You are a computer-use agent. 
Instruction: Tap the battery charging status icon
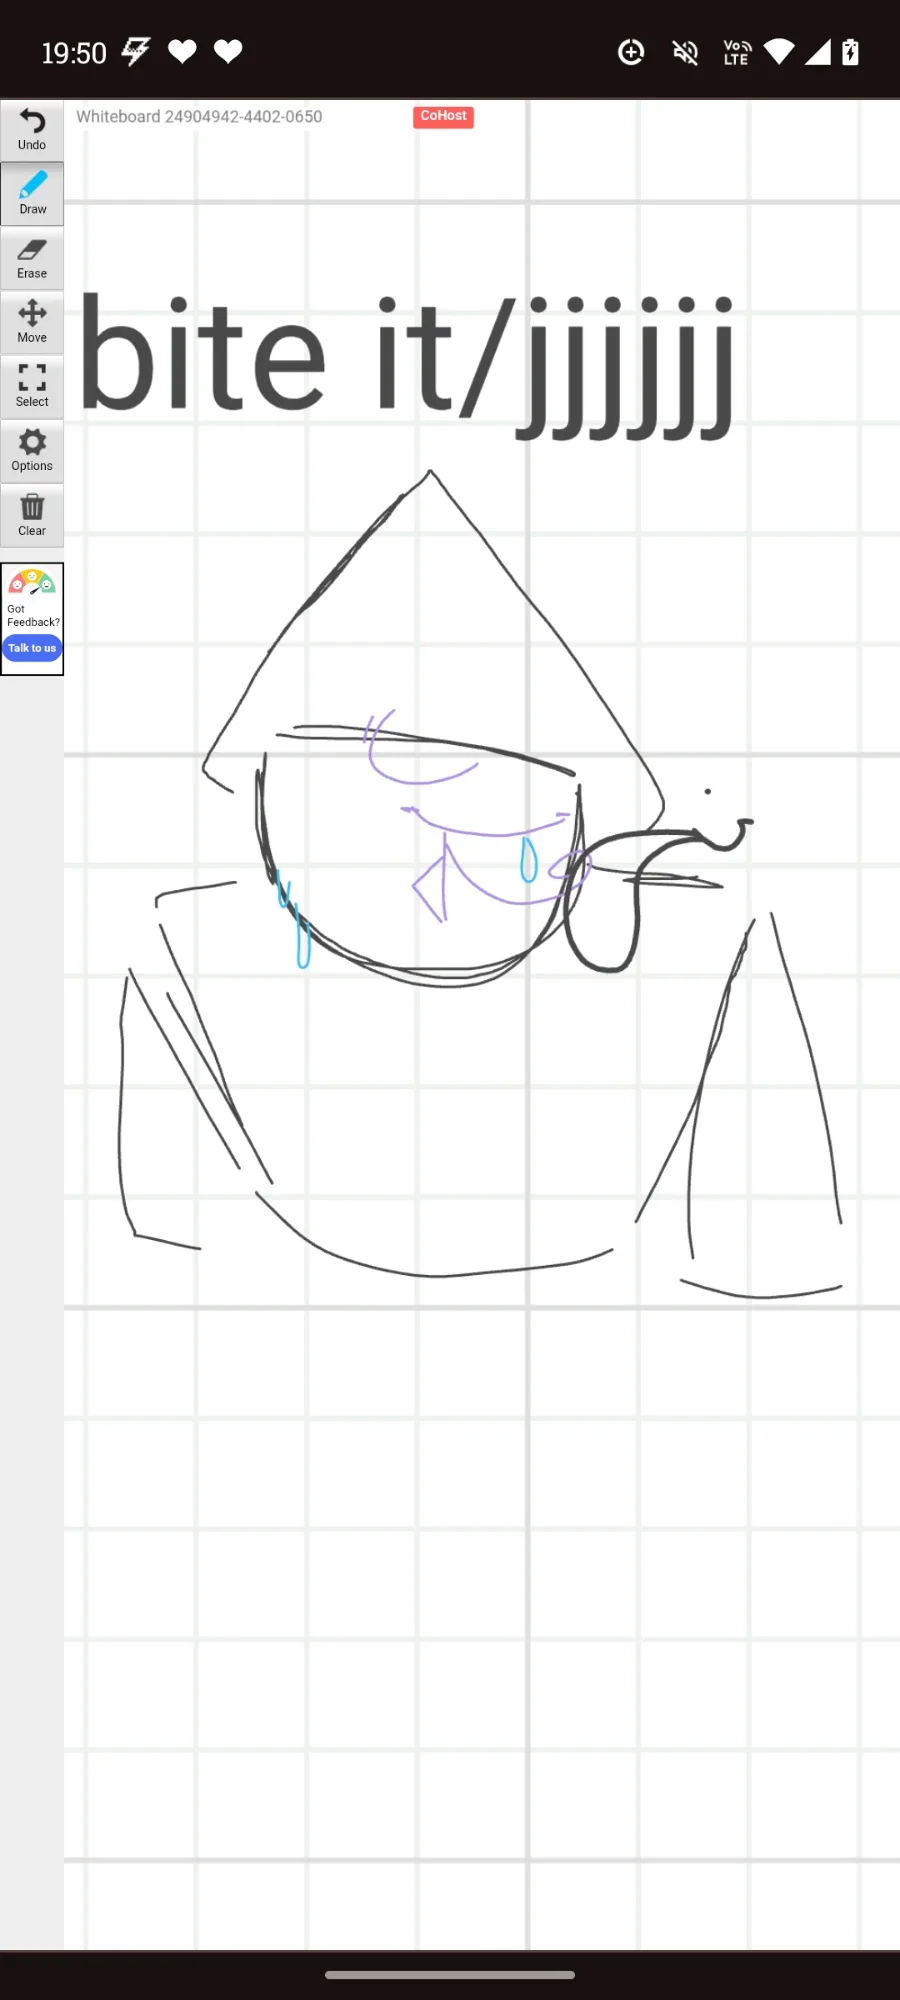[850, 52]
